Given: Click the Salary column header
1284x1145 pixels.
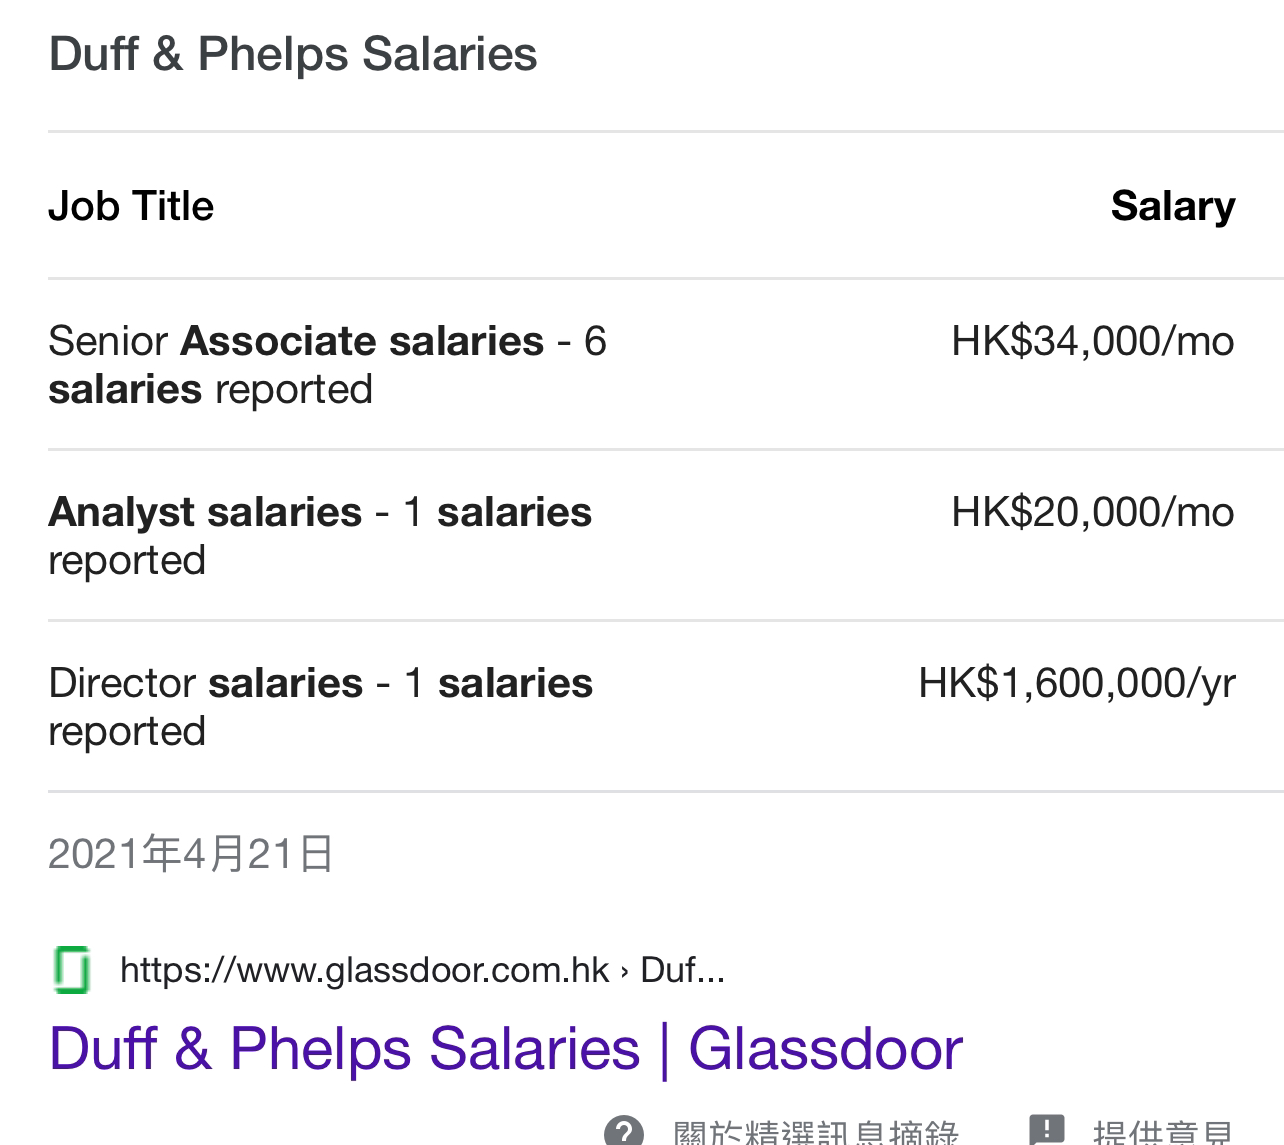Looking at the screenshot, I should (x=1173, y=206).
